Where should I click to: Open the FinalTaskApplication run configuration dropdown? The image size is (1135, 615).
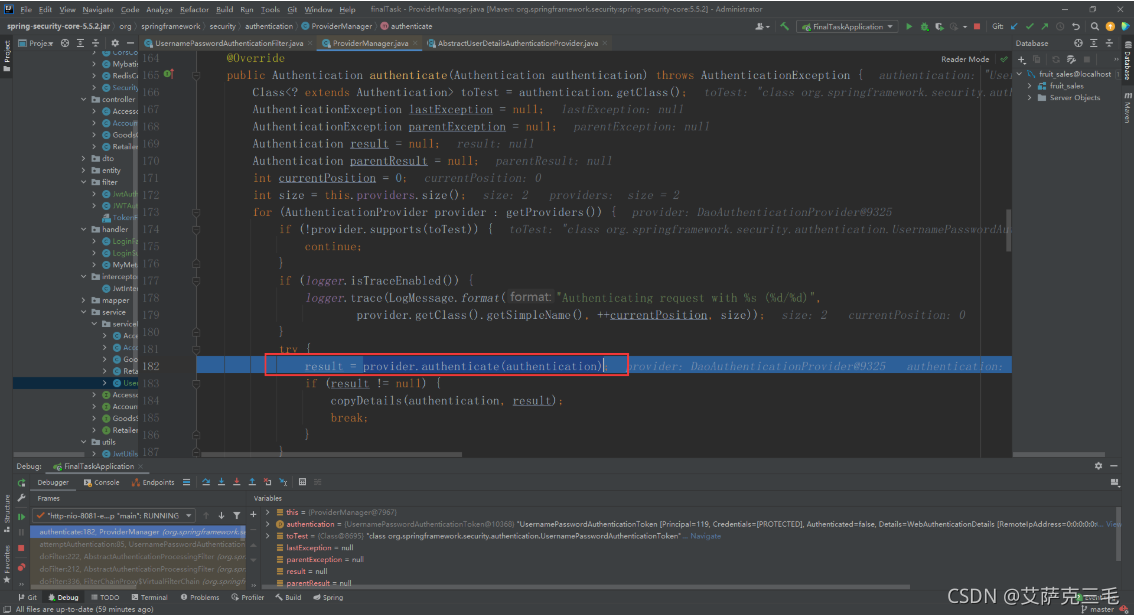[847, 27]
